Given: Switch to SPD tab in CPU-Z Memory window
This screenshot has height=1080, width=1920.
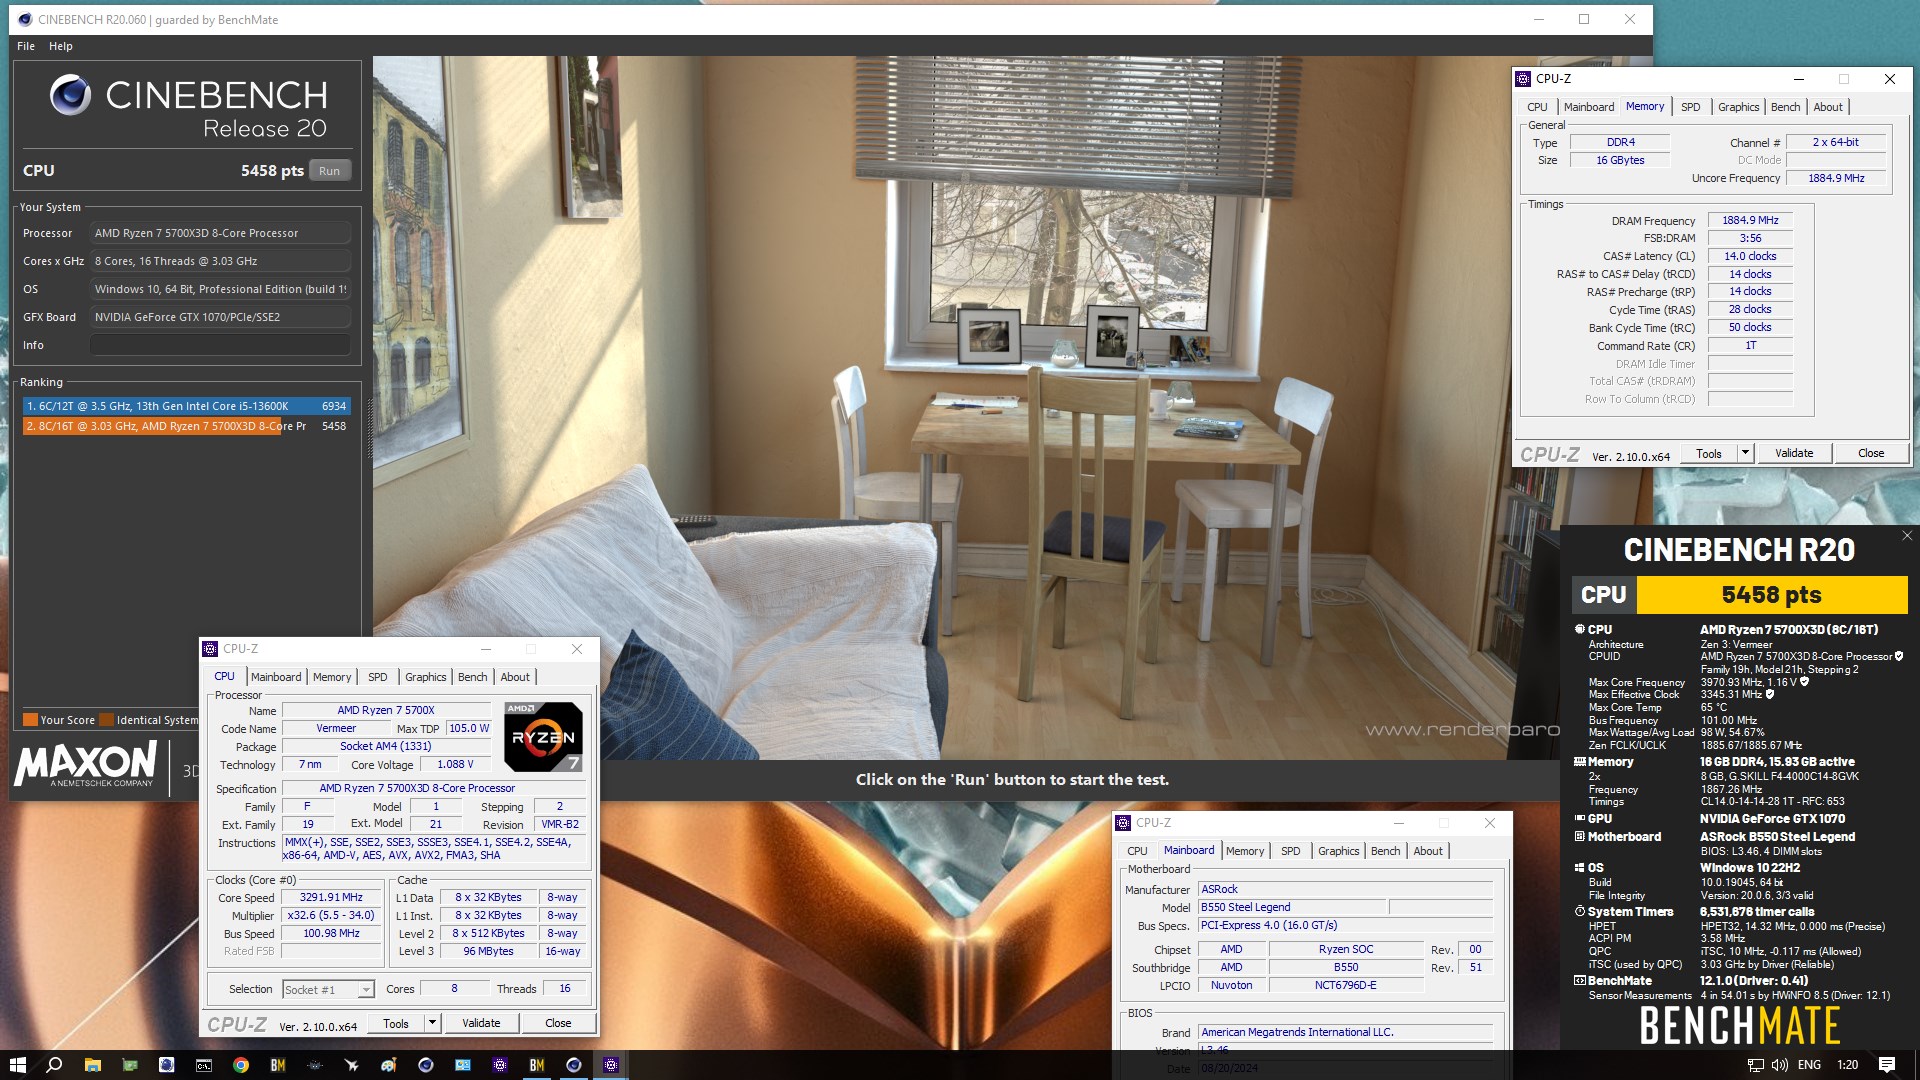Looking at the screenshot, I should (1690, 107).
